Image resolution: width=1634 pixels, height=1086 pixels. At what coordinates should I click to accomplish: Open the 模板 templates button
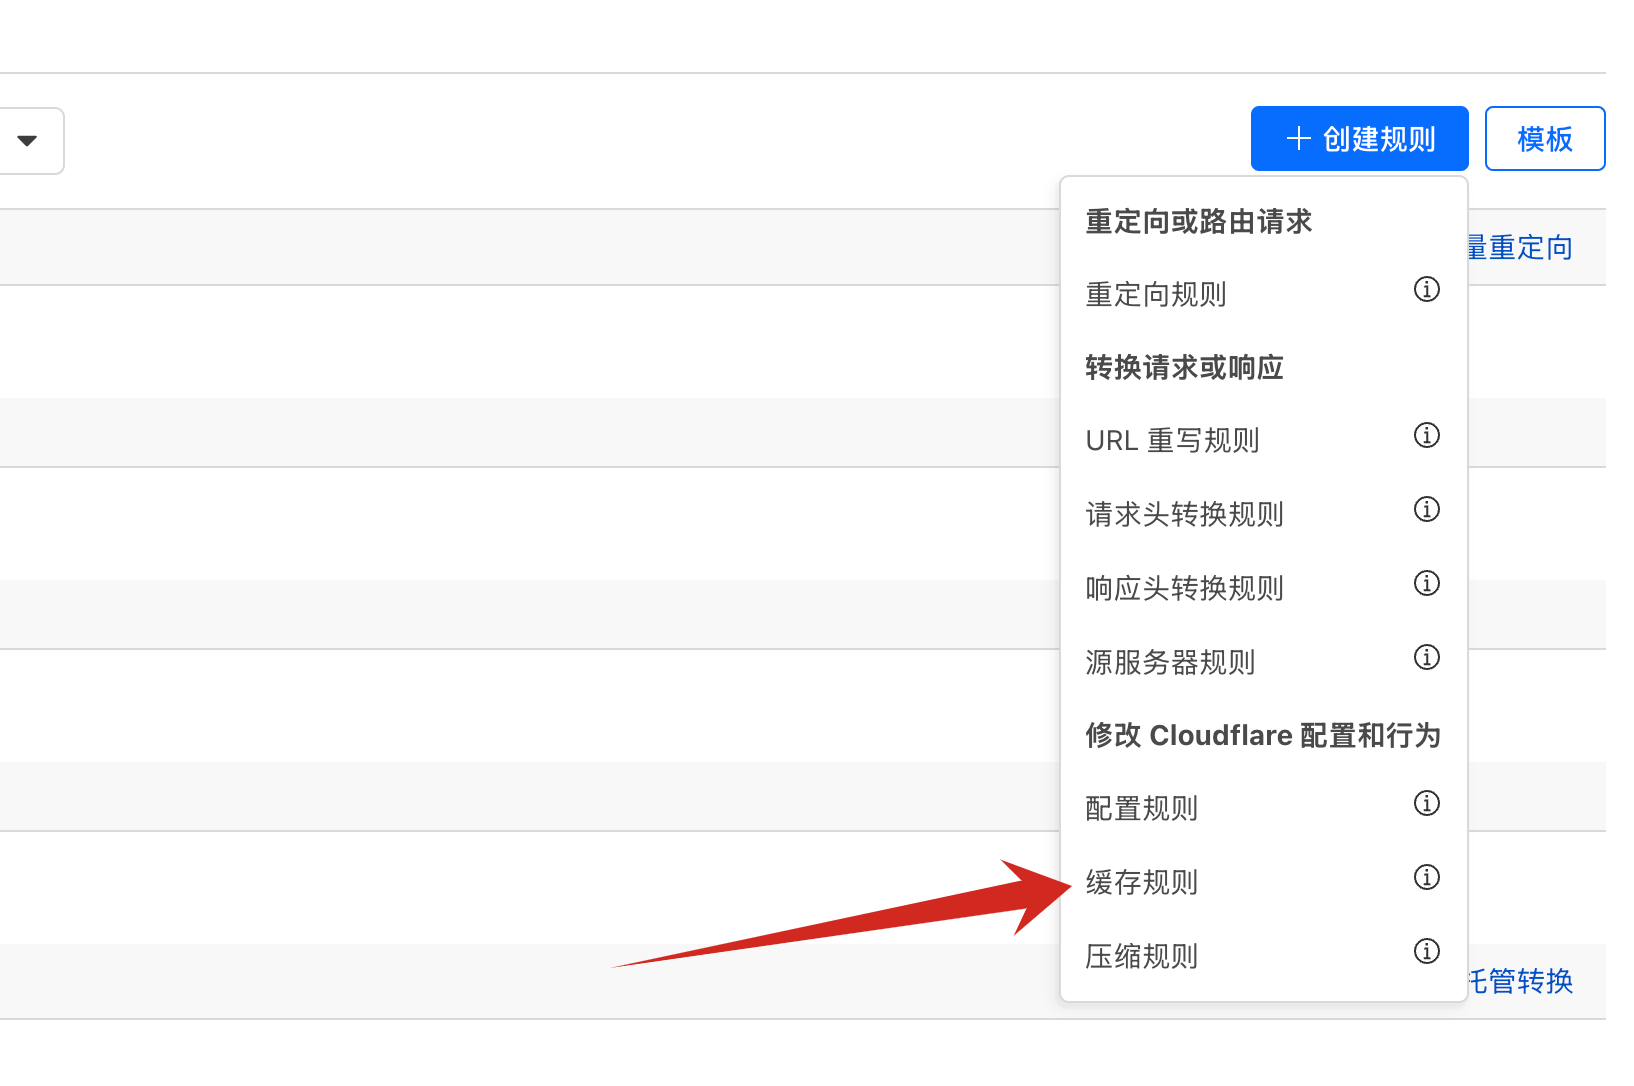click(x=1544, y=139)
